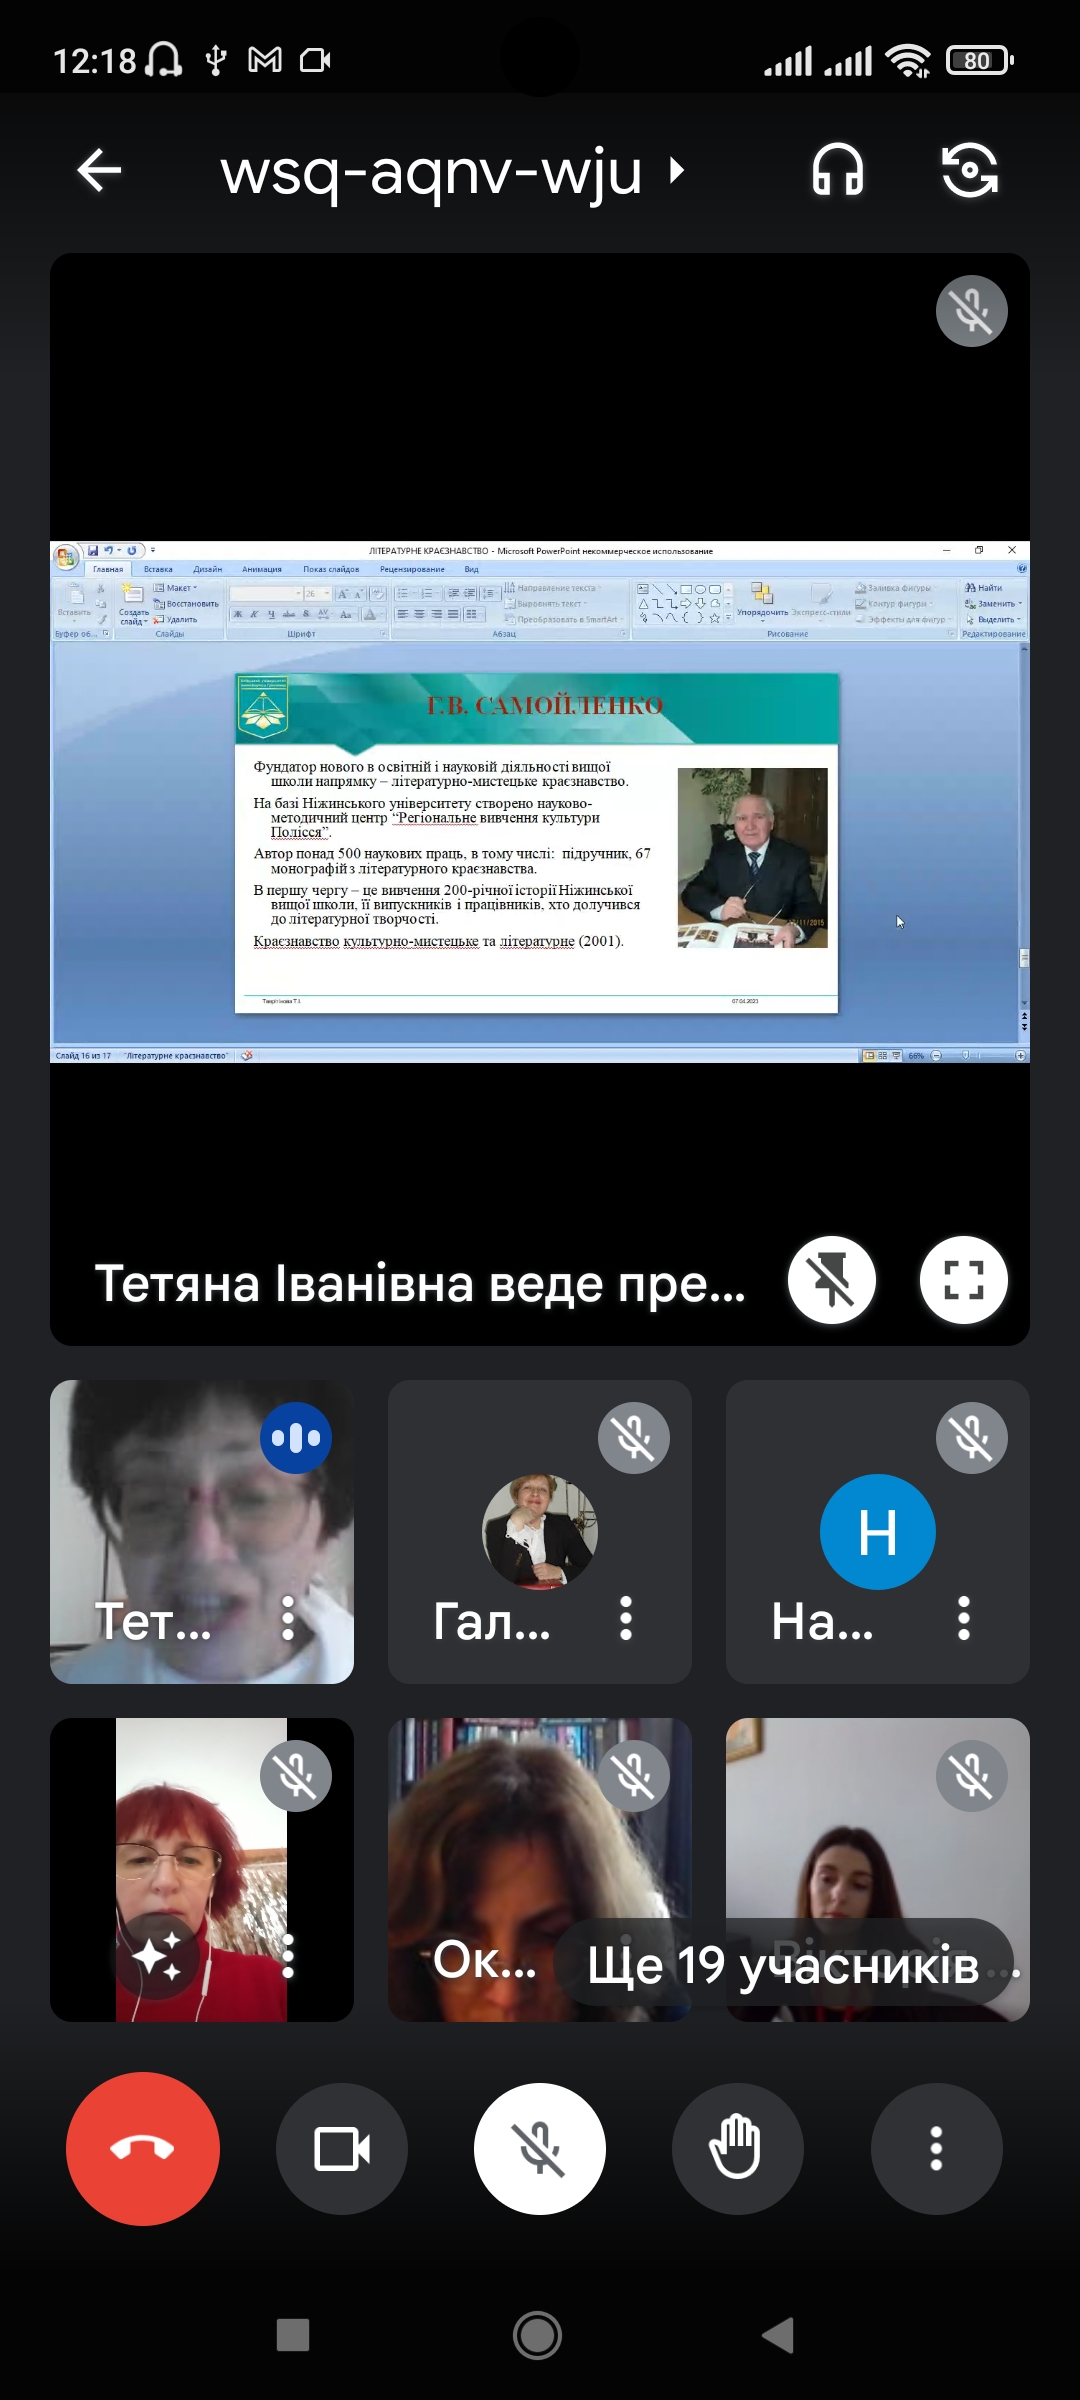Open recent apps with the square button
This screenshot has height=2400, width=1080.
click(x=292, y=2336)
